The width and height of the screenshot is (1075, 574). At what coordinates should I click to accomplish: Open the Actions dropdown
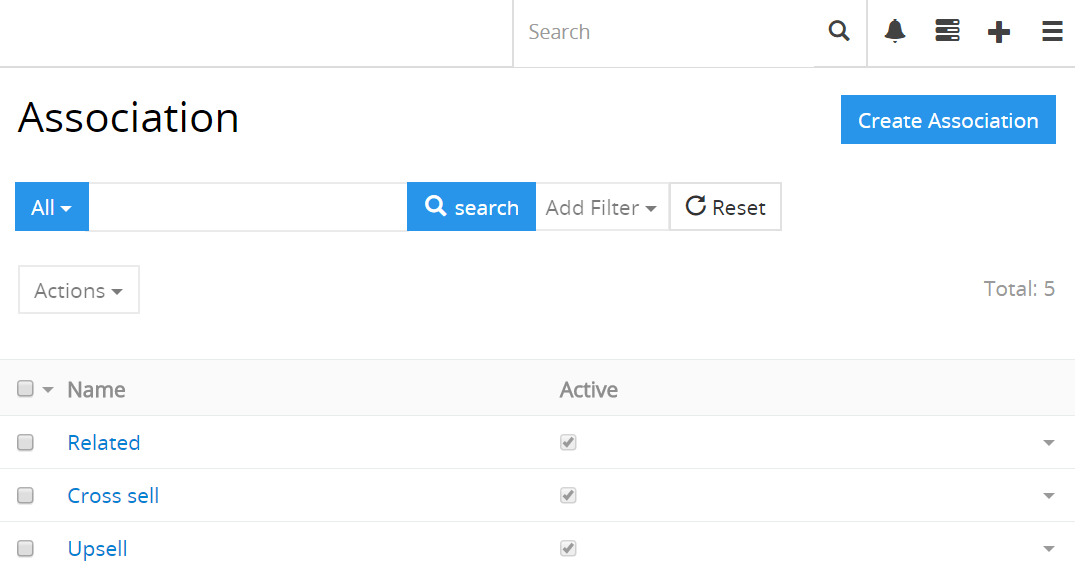point(78,290)
